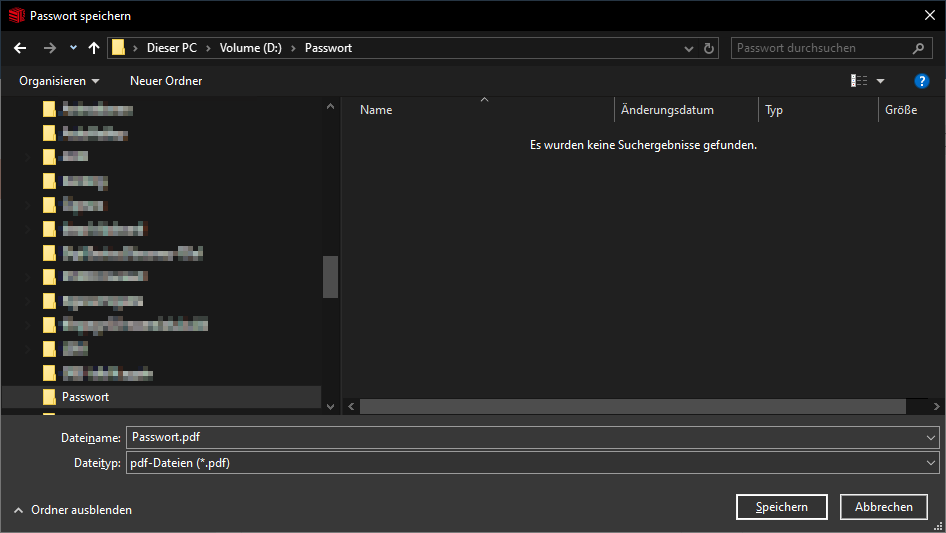The width and height of the screenshot is (946, 533).
Task: Open the Dateityp dropdown list
Action: [x=931, y=463]
